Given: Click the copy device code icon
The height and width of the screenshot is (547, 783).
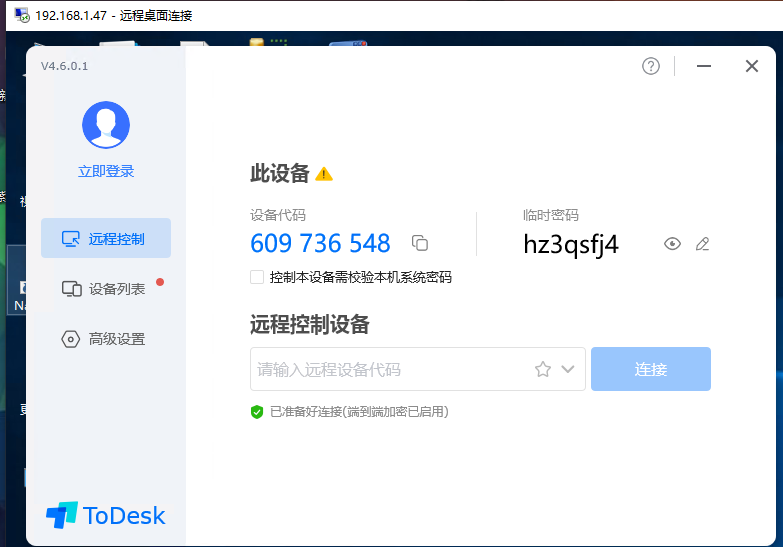Looking at the screenshot, I should [420, 243].
